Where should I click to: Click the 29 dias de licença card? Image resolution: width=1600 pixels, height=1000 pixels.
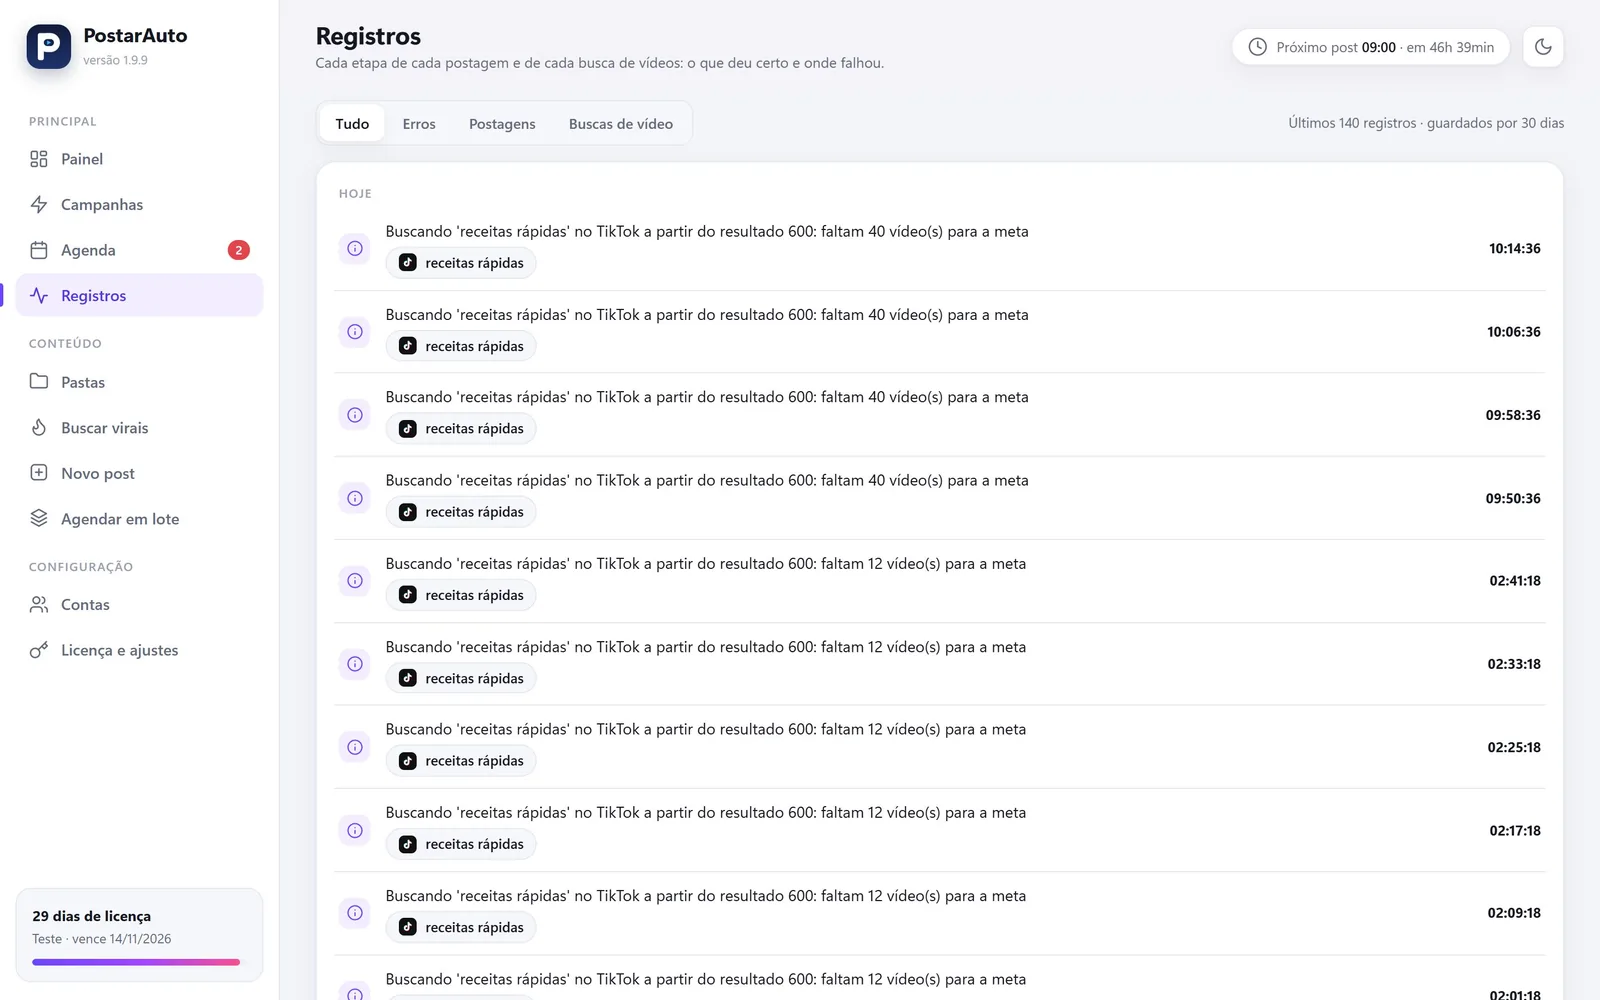click(139, 935)
